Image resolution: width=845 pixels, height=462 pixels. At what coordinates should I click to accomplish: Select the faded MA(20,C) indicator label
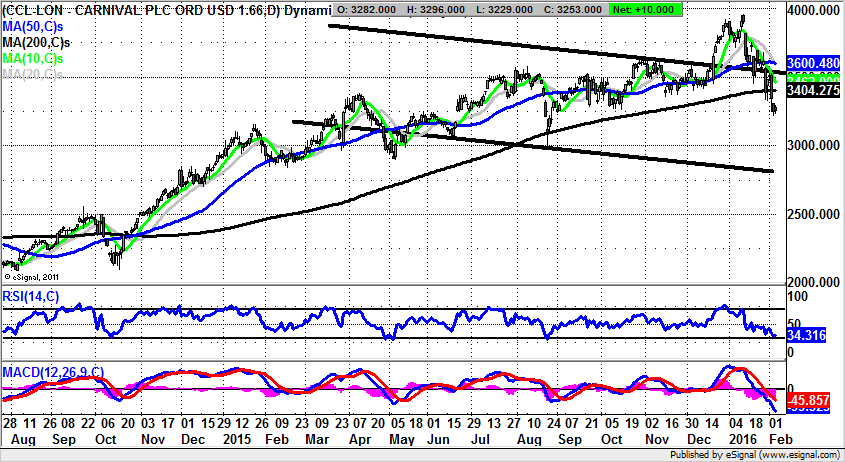pyautogui.click(x=32, y=74)
